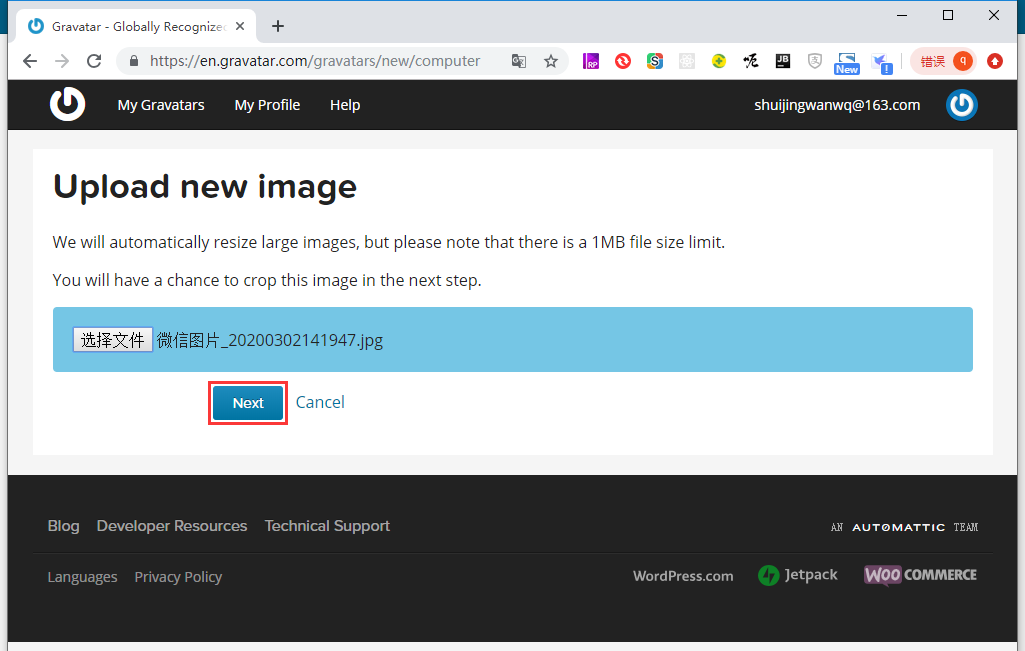Open the Help menu item
The height and width of the screenshot is (651, 1025).
(345, 105)
